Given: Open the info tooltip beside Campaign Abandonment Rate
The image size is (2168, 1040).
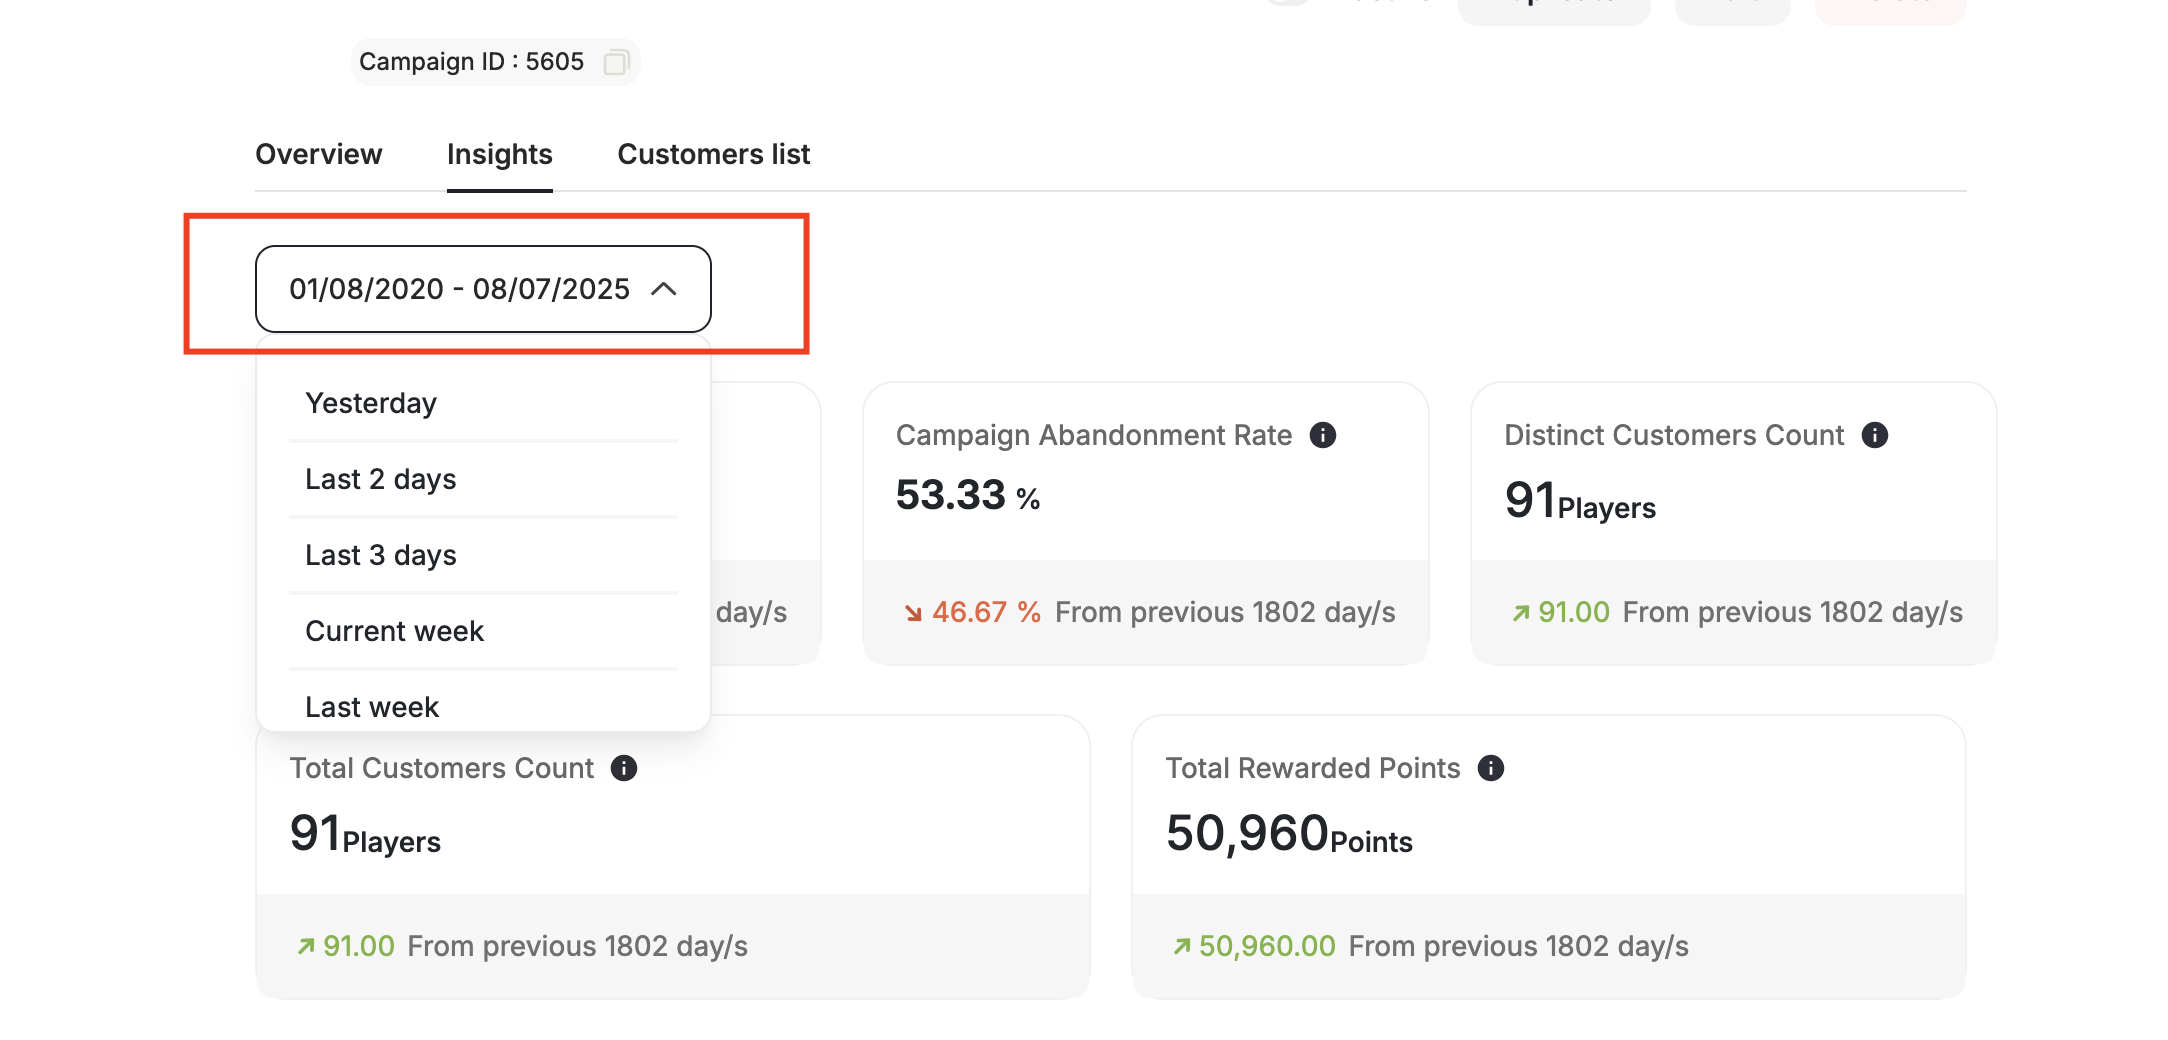Looking at the screenshot, I should click(1322, 434).
